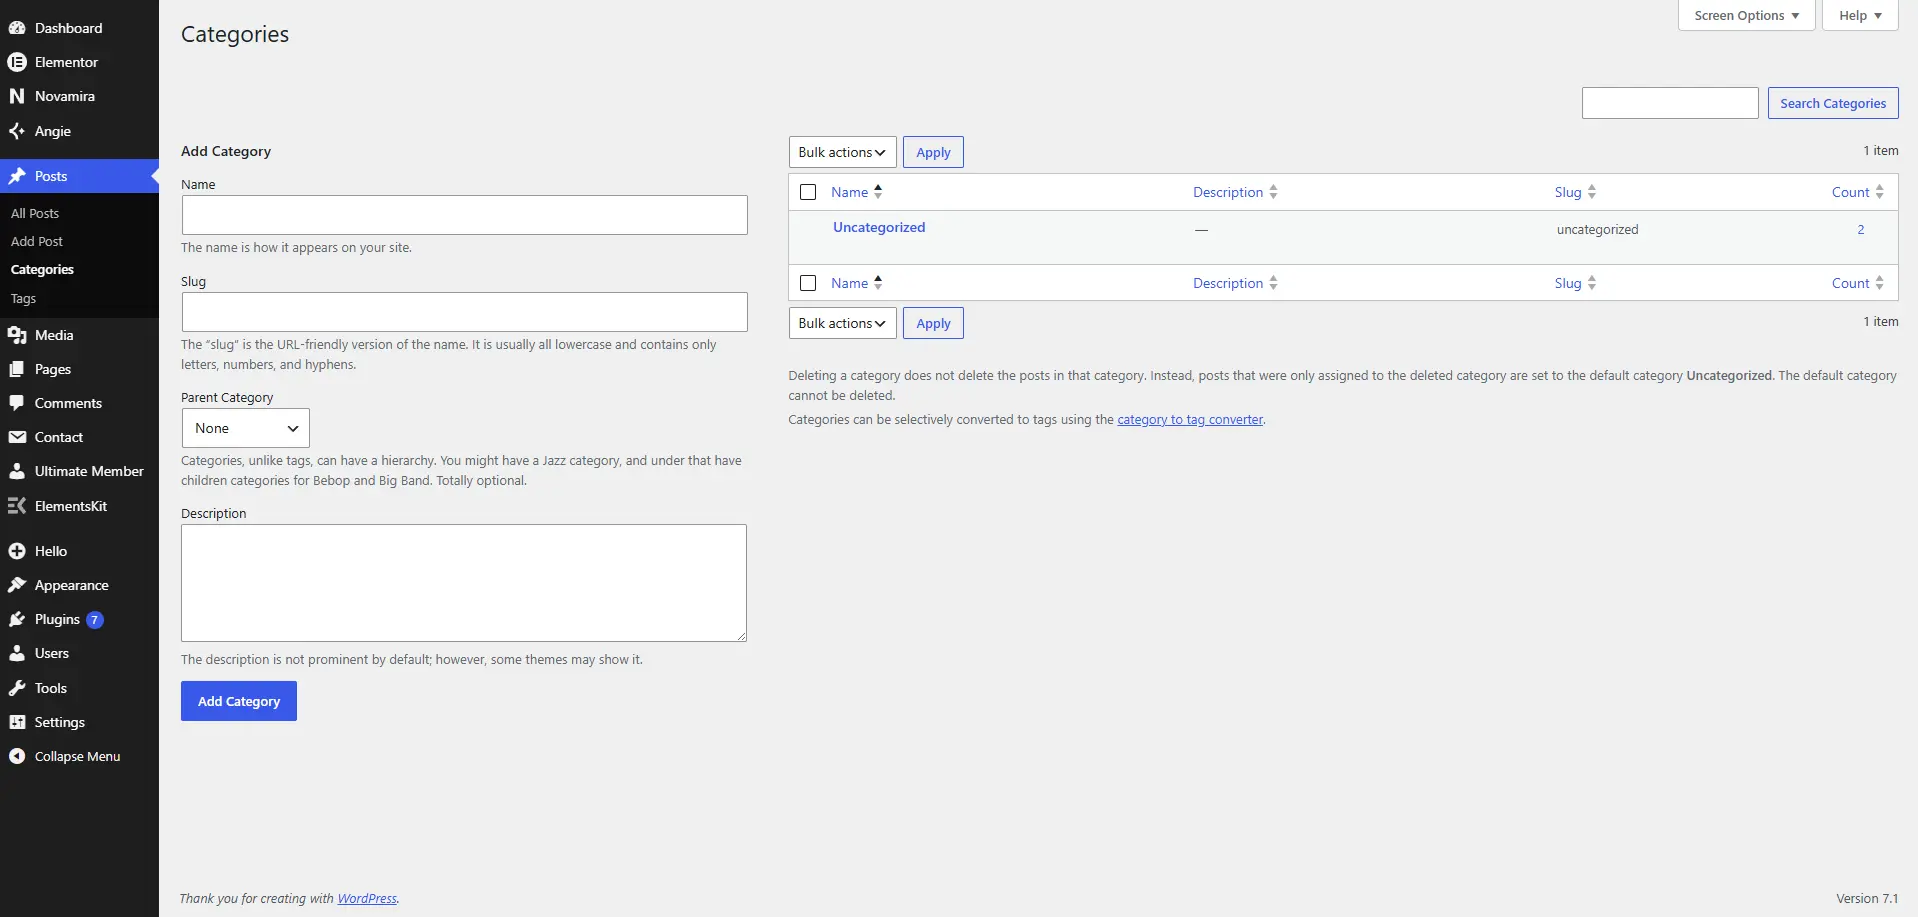Open All Posts submenu item

click(35, 213)
